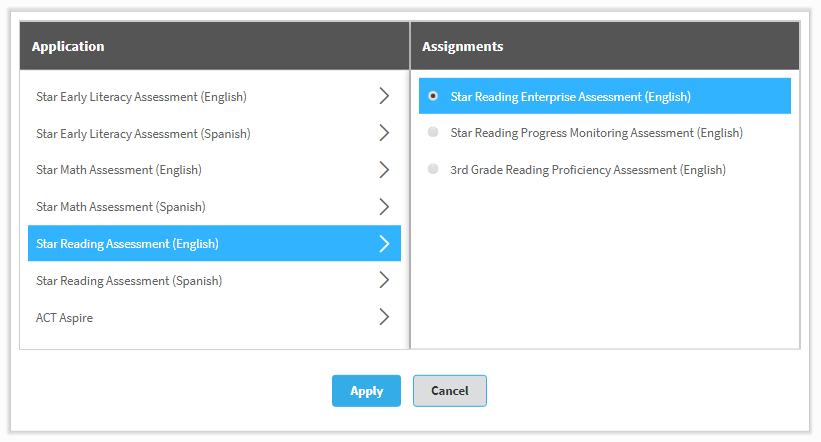Click the Cancel button
This screenshot has width=821, height=442.
(450, 391)
